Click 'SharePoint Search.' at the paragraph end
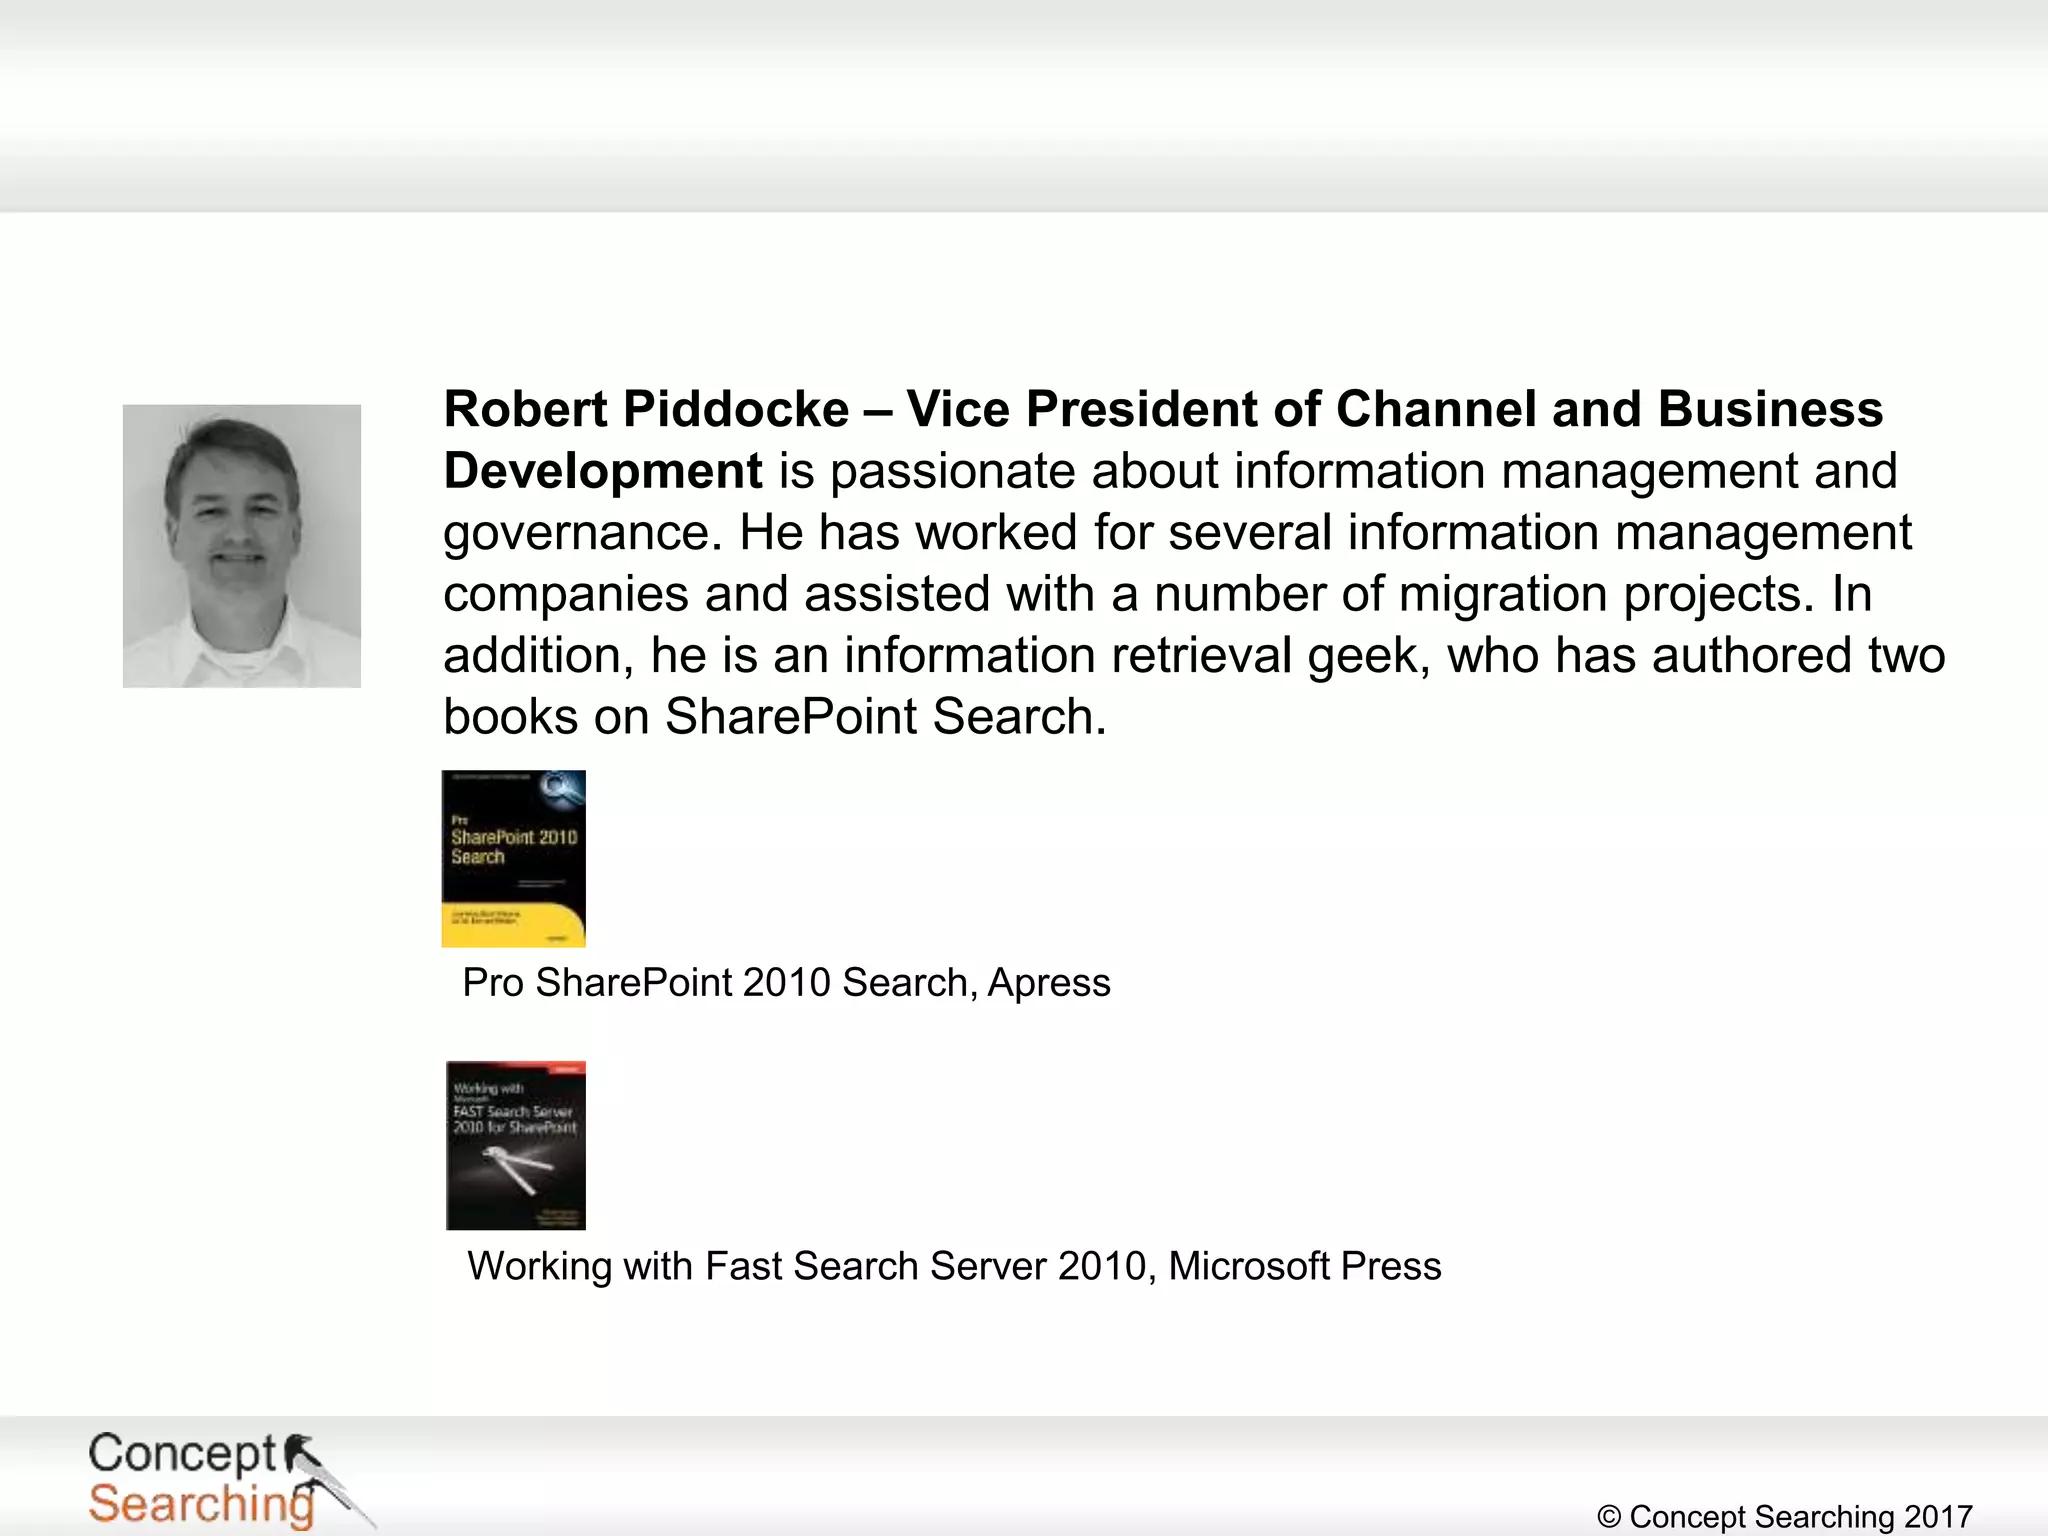This screenshot has height=1536, width=2048. [885, 717]
